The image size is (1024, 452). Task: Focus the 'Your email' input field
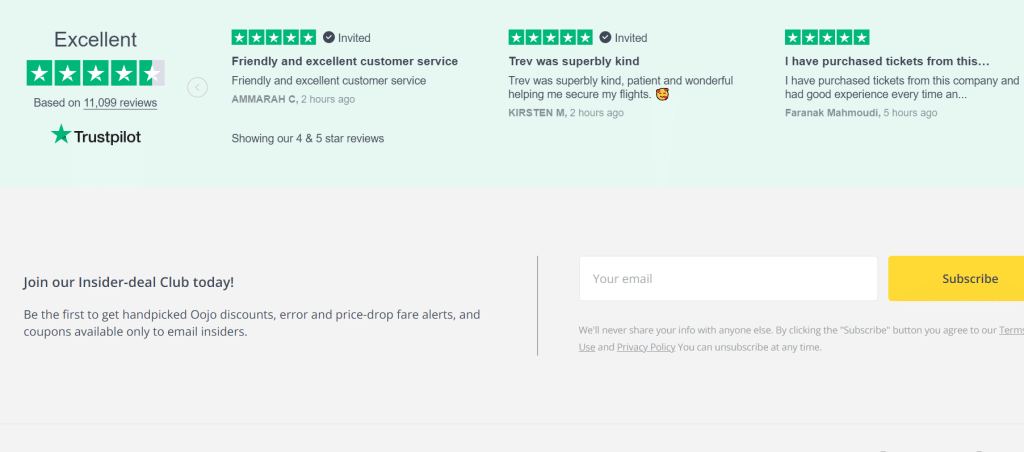728,279
